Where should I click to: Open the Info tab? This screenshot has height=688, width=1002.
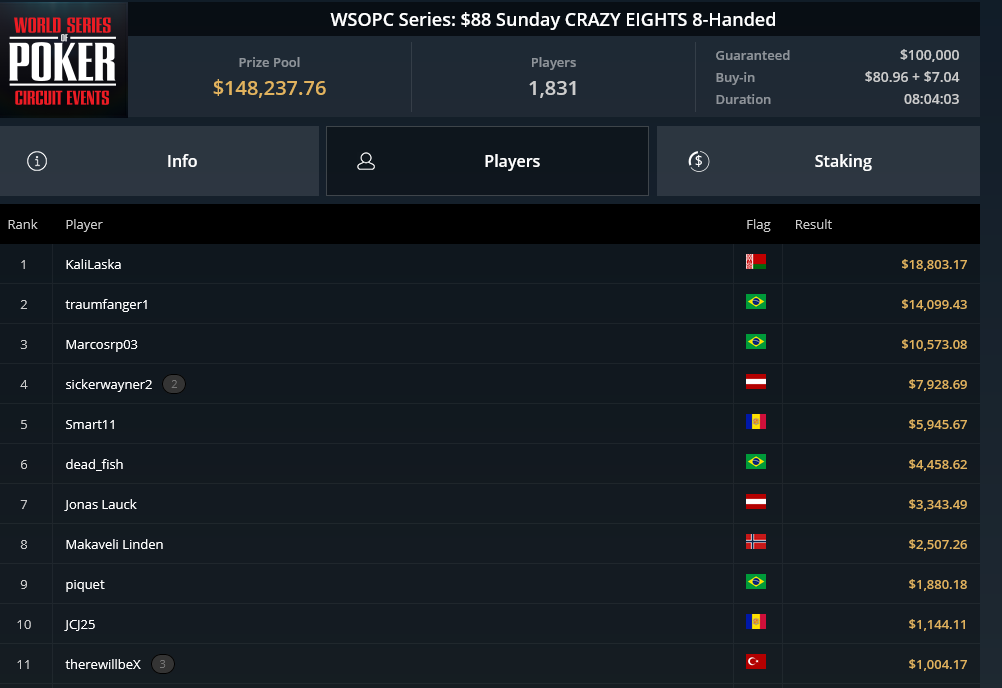(x=159, y=161)
